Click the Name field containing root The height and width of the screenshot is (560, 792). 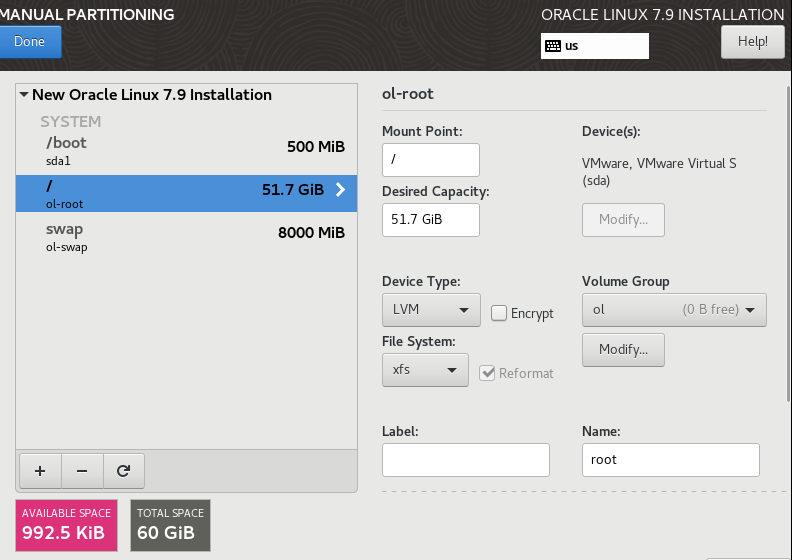tap(671, 460)
